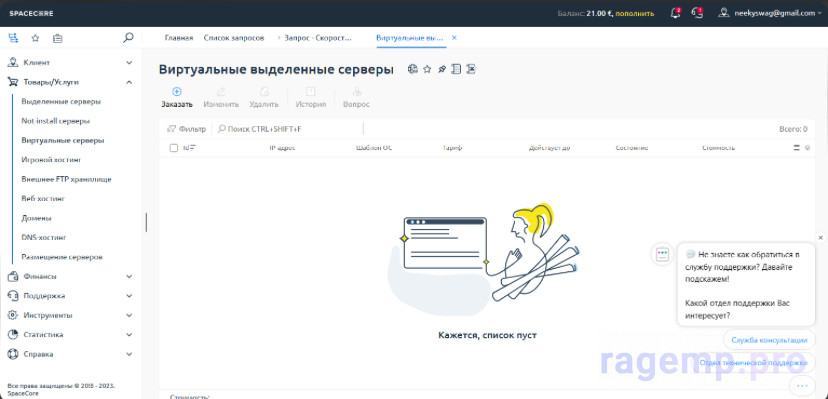Click the Поиск CTRL+SHIFT+F search field
The height and width of the screenshot is (399, 828).
point(289,129)
